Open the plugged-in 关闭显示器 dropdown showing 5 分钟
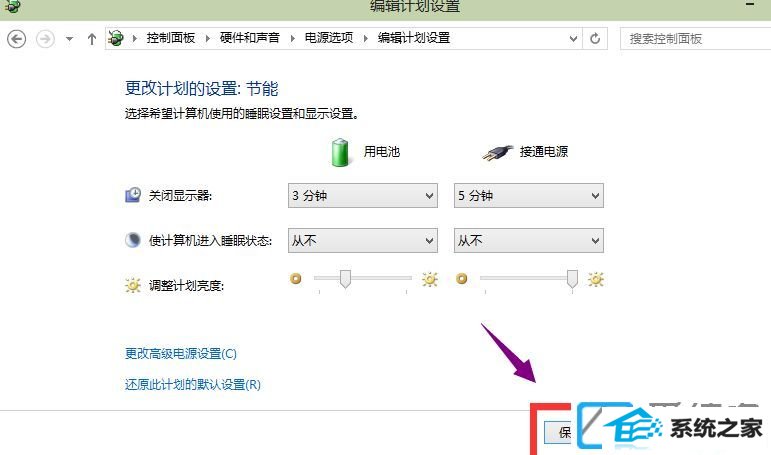This screenshot has width=771, height=455. (529, 196)
